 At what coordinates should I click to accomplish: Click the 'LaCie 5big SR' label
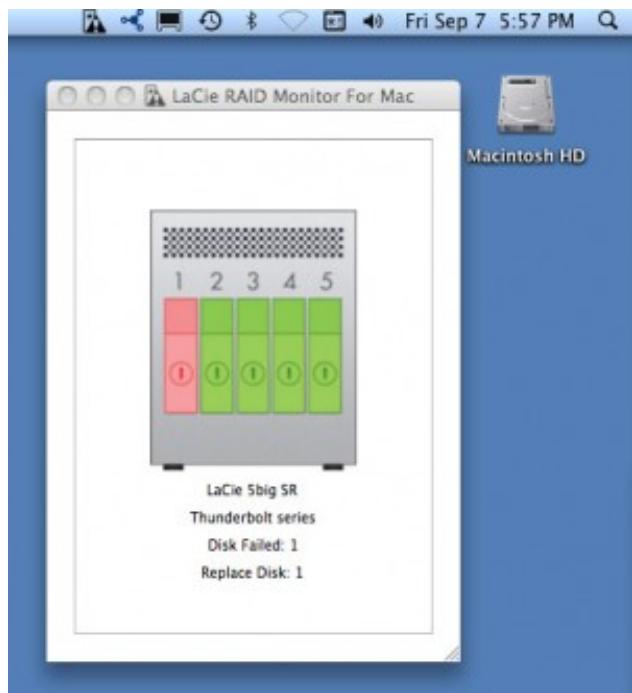point(252,490)
